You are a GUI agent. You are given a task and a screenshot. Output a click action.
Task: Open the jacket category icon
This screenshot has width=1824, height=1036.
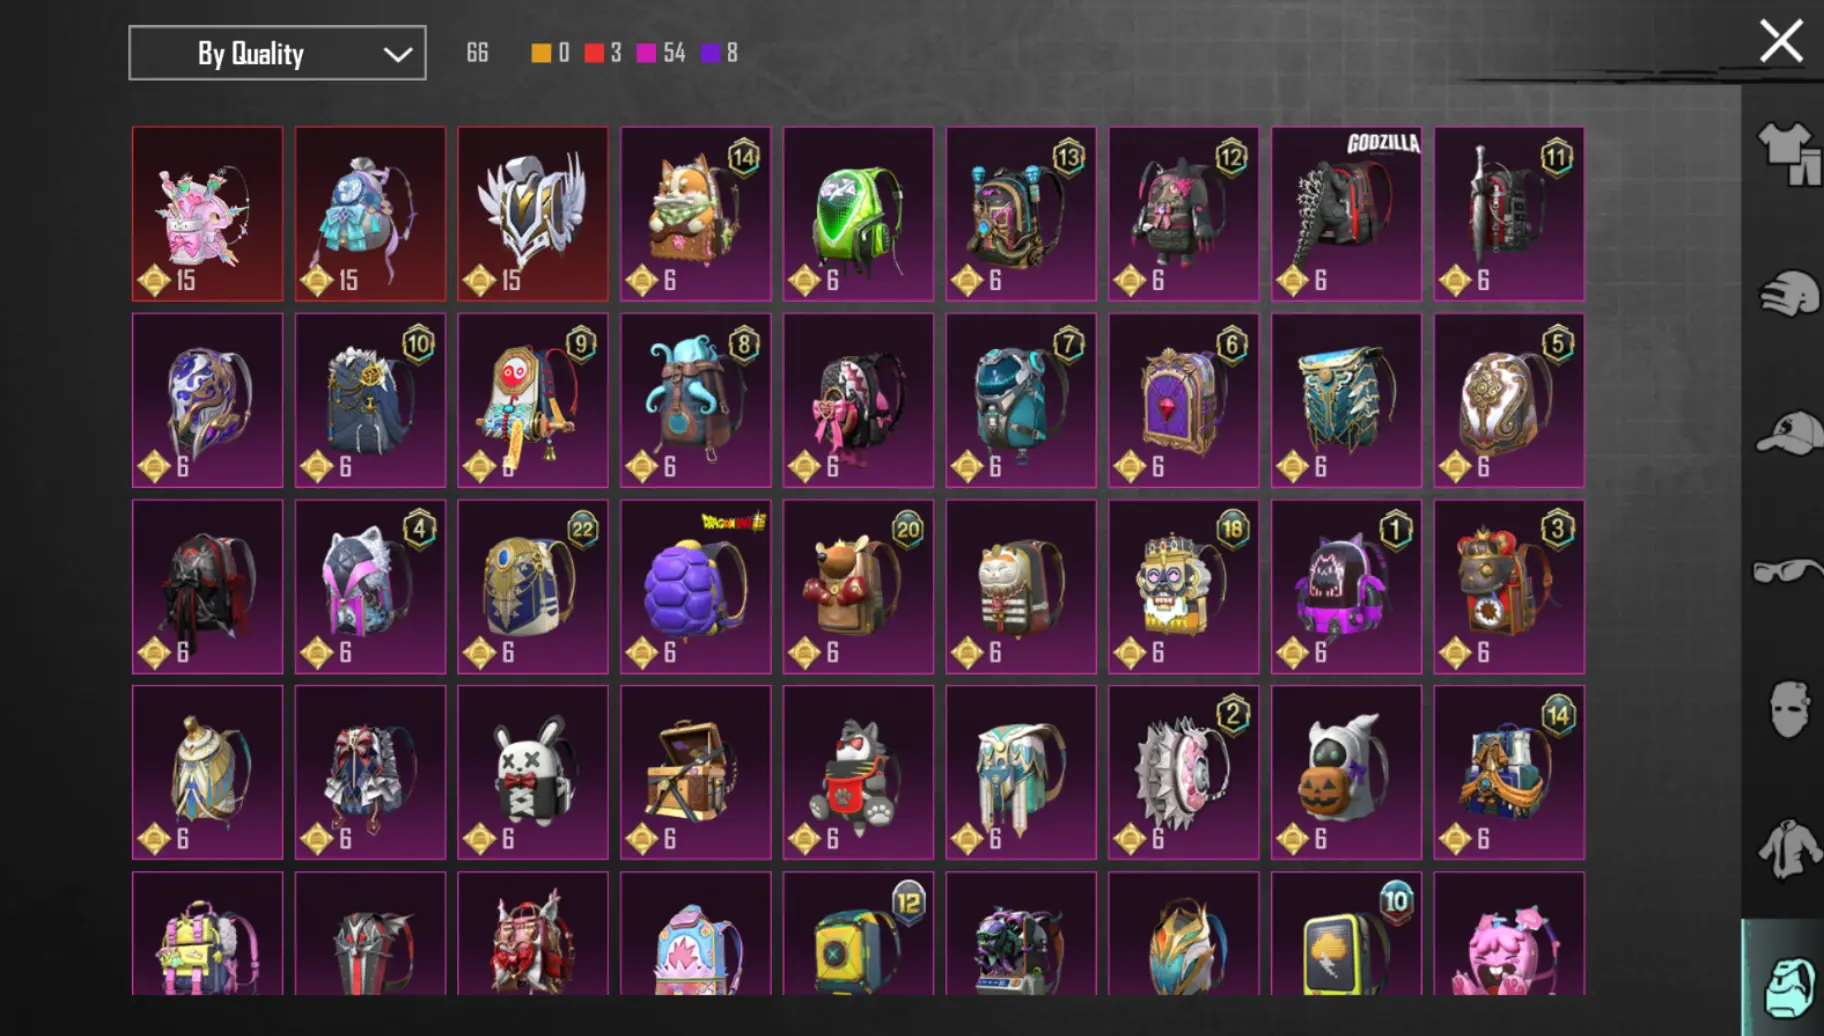point(1789,849)
